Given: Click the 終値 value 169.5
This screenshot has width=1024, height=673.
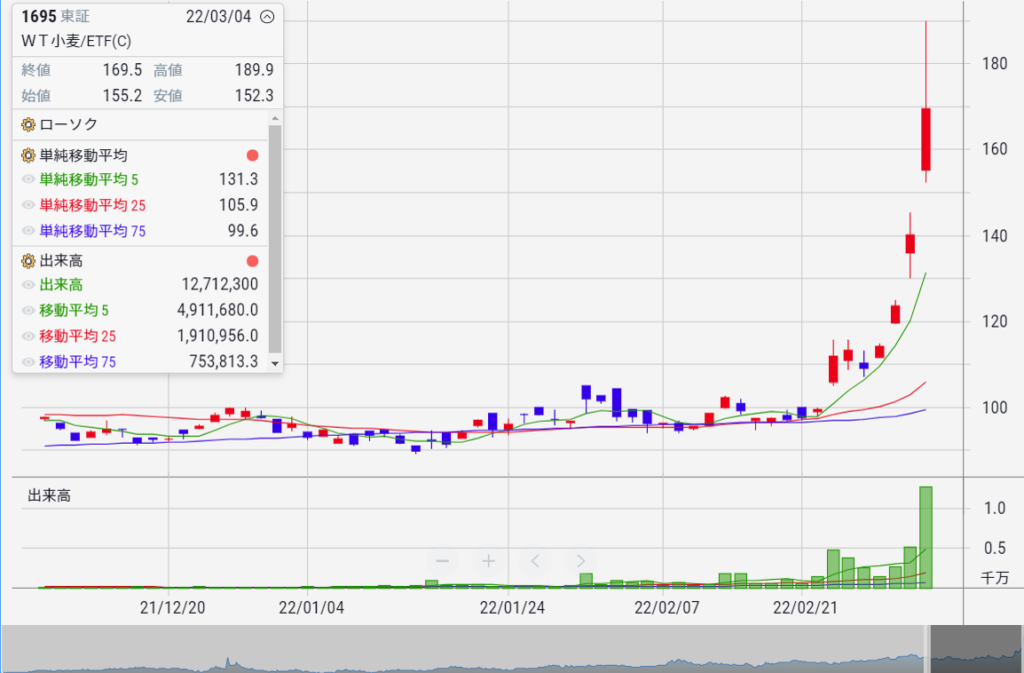Looking at the screenshot, I should click(x=122, y=70).
